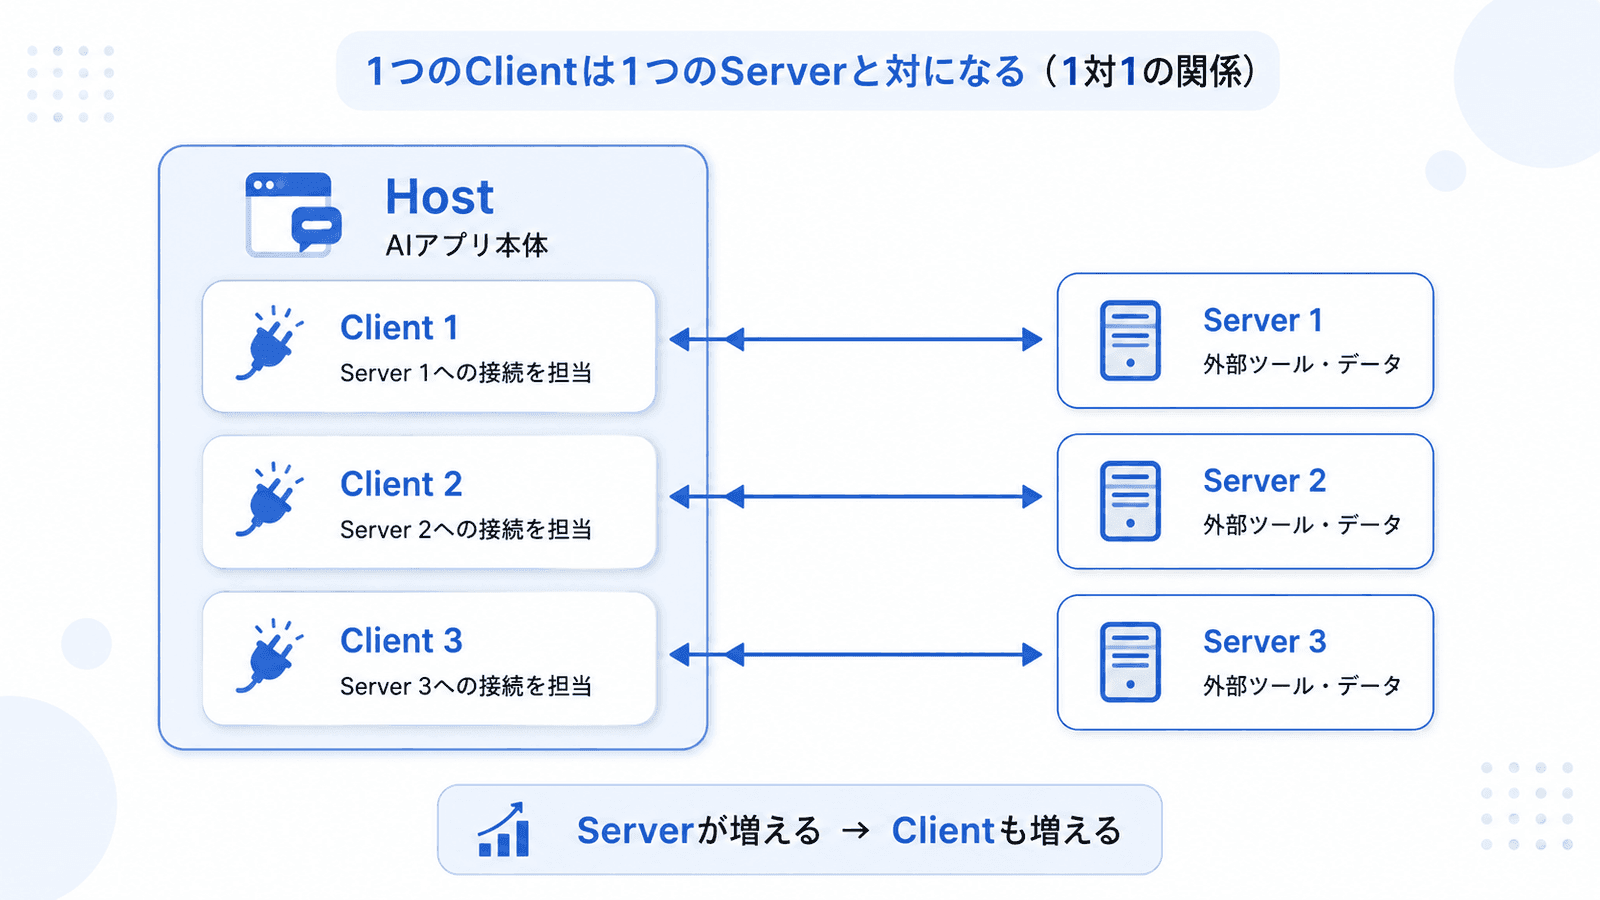Click "外部ツール・データ" under Server 1
Viewport: 1600px width, 900px height.
click(1302, 364)
